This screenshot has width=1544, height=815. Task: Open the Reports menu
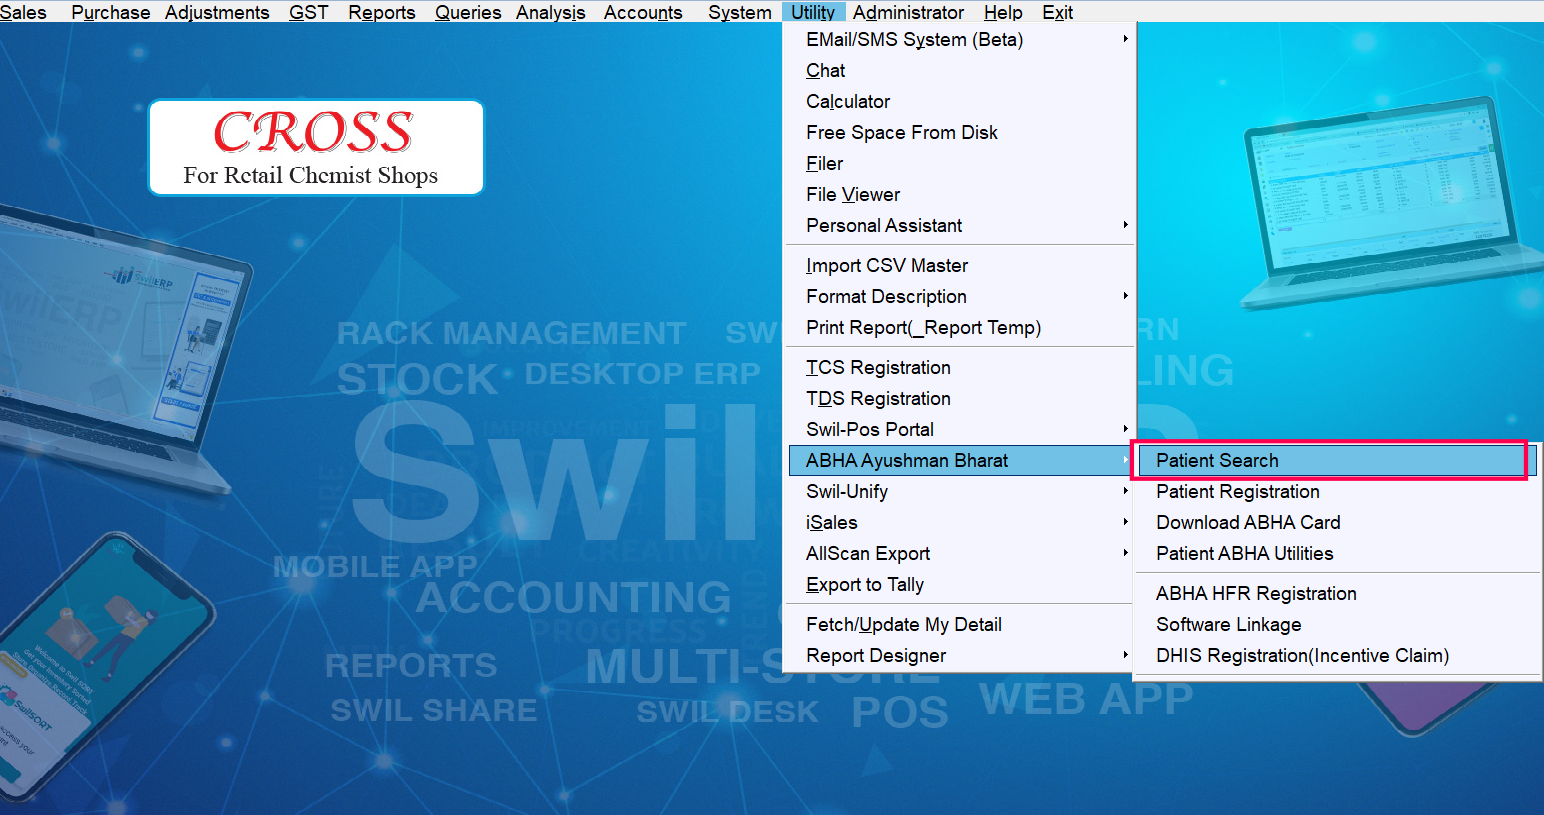[x=381, y=12]
